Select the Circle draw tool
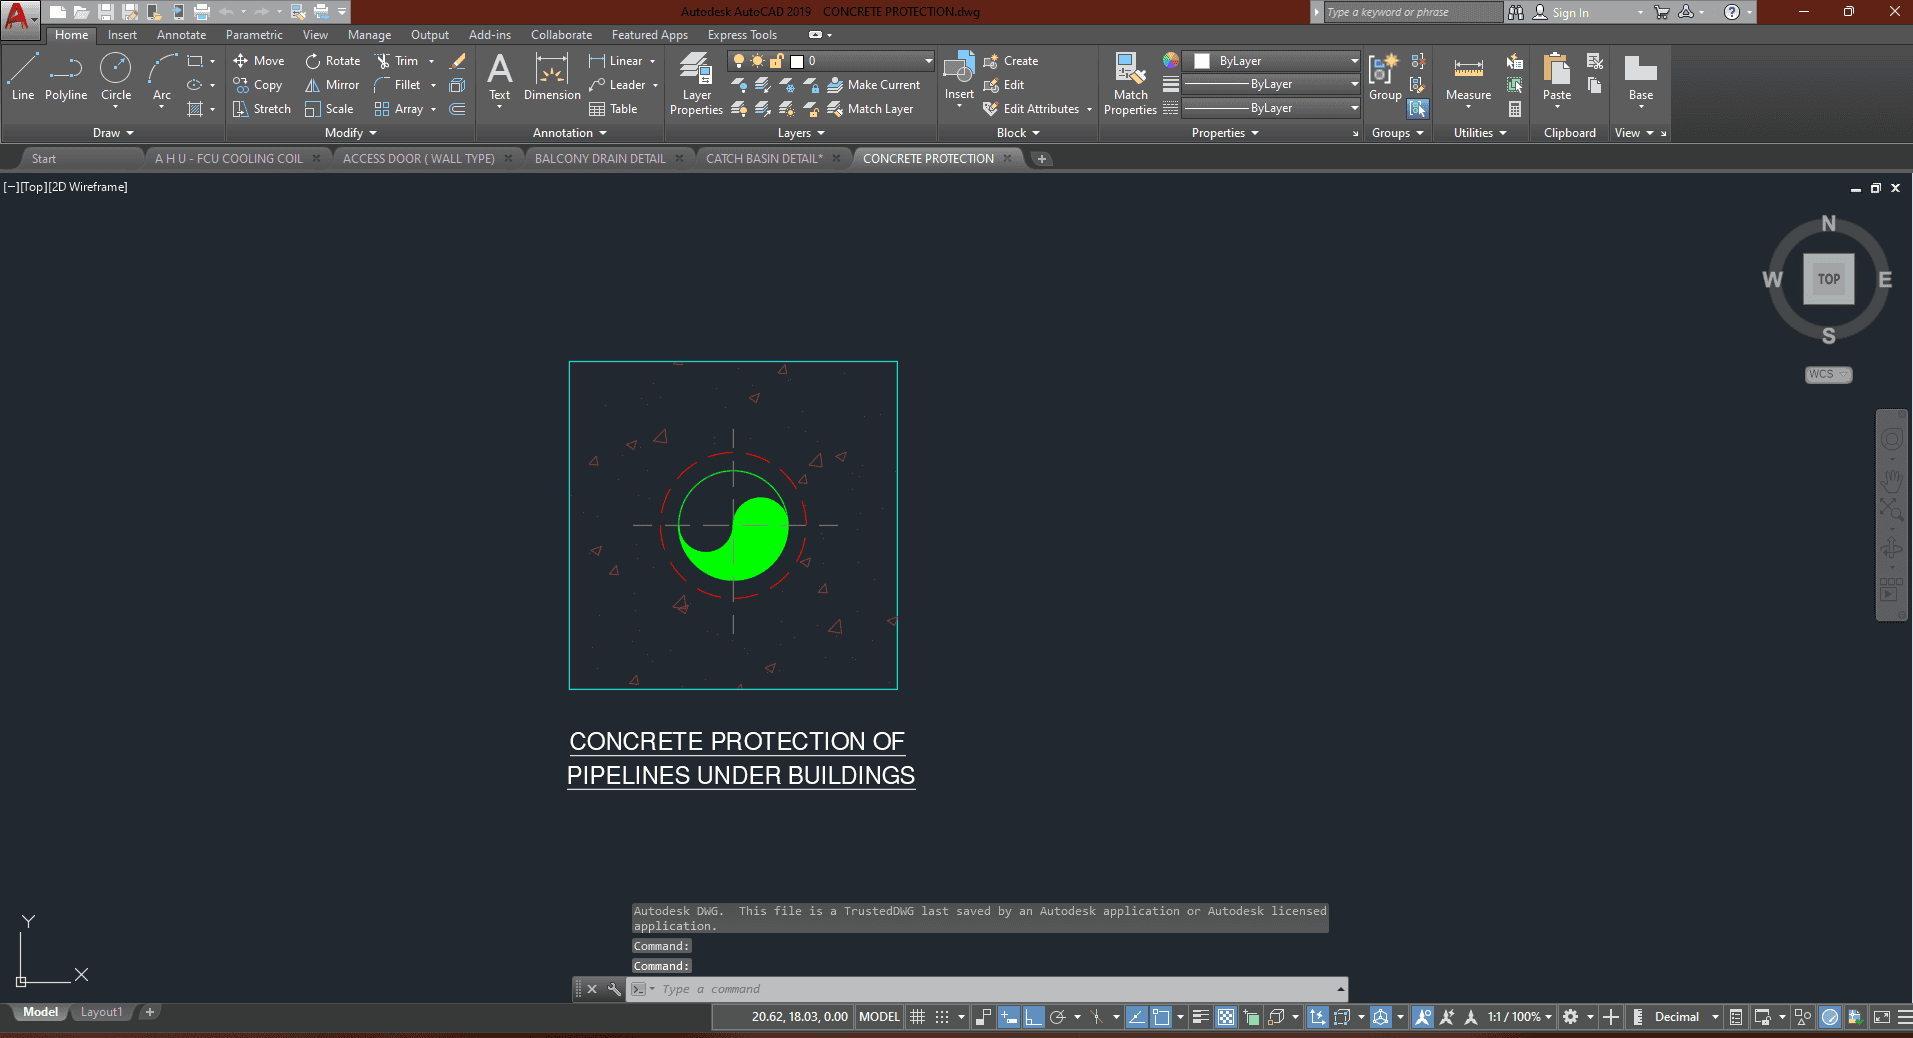Viewport: 1913px width, 1038px height. [116, 77]
